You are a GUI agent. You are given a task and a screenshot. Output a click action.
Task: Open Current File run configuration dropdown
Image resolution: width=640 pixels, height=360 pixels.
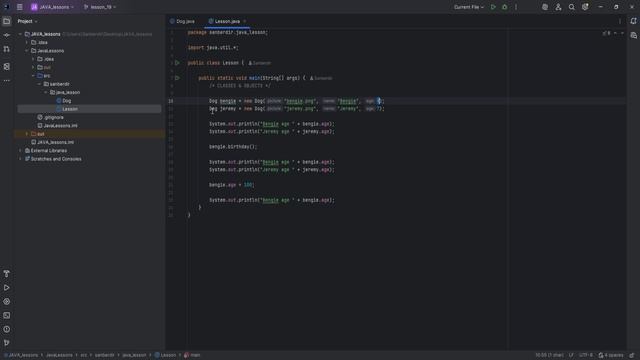469,7
